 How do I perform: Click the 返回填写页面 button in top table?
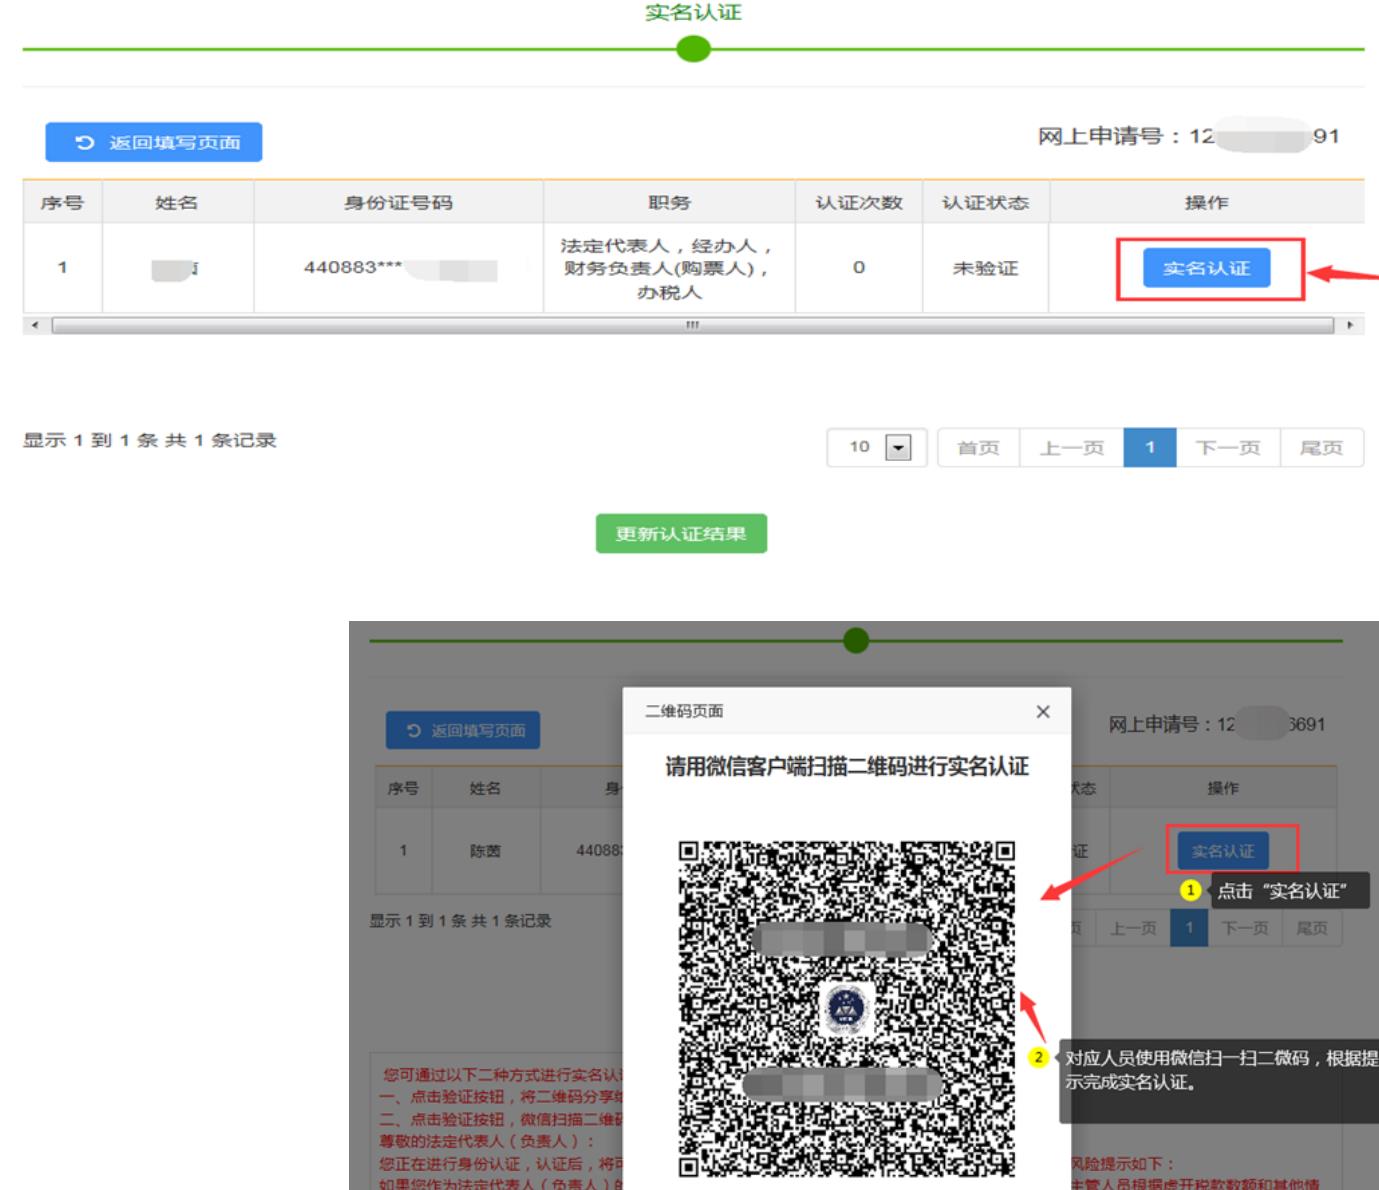(153, 142)
